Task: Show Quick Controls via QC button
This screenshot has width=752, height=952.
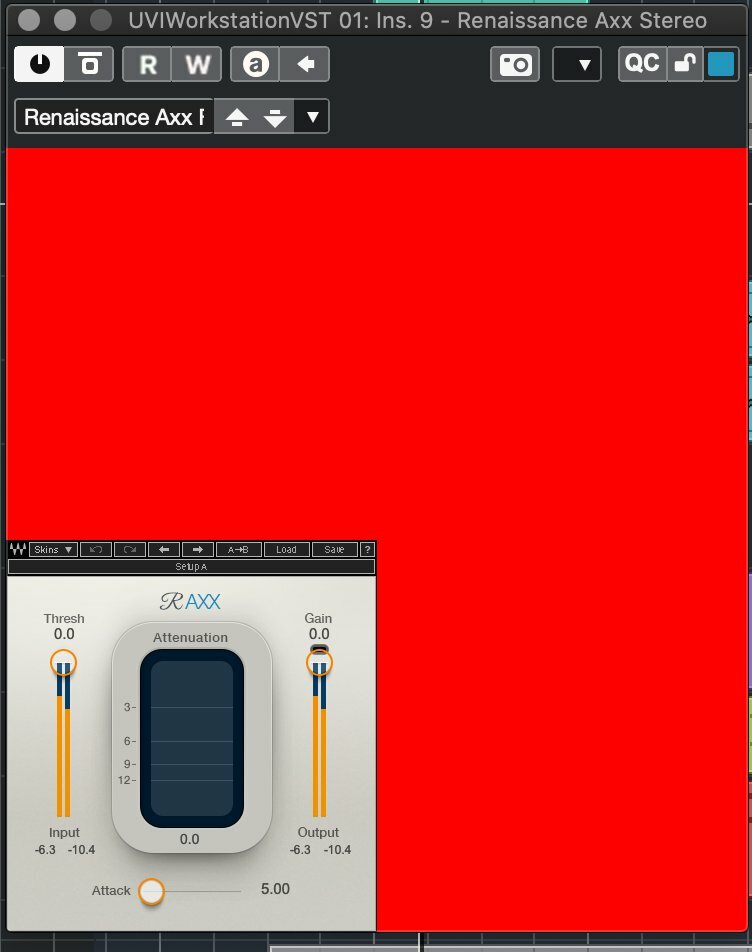Action: tap(642, 64)
